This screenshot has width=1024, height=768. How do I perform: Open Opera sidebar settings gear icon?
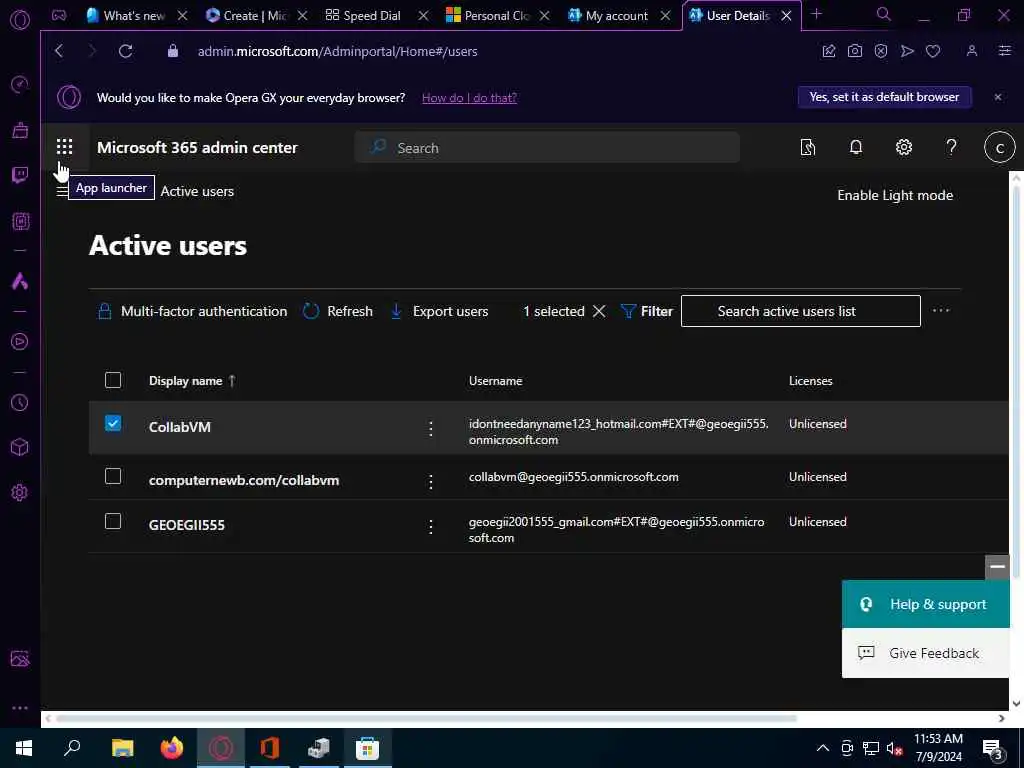pos(20,492)
